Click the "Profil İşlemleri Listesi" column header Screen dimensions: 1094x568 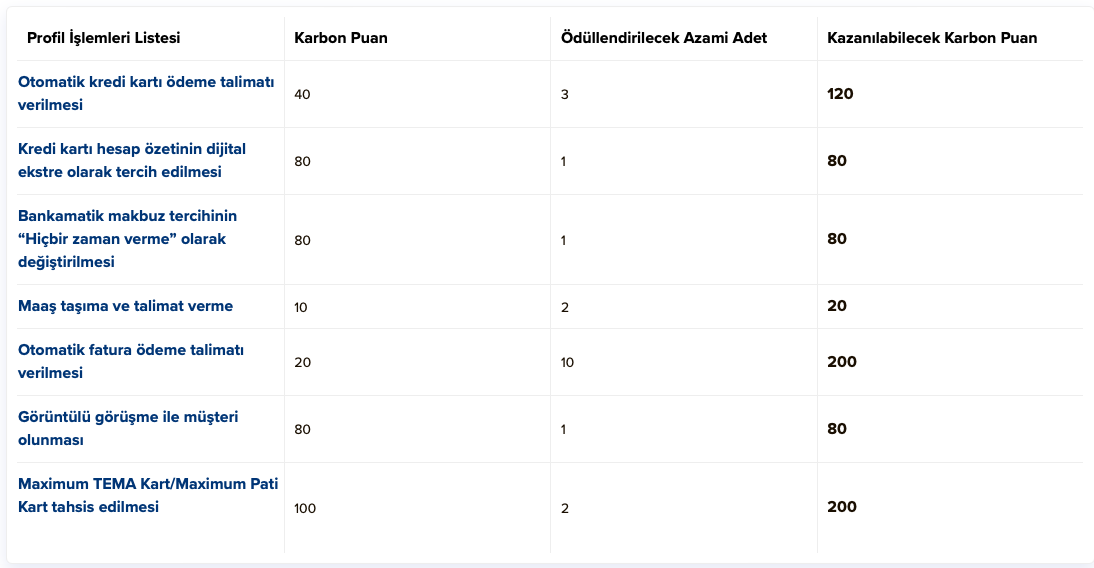(104, 38)
